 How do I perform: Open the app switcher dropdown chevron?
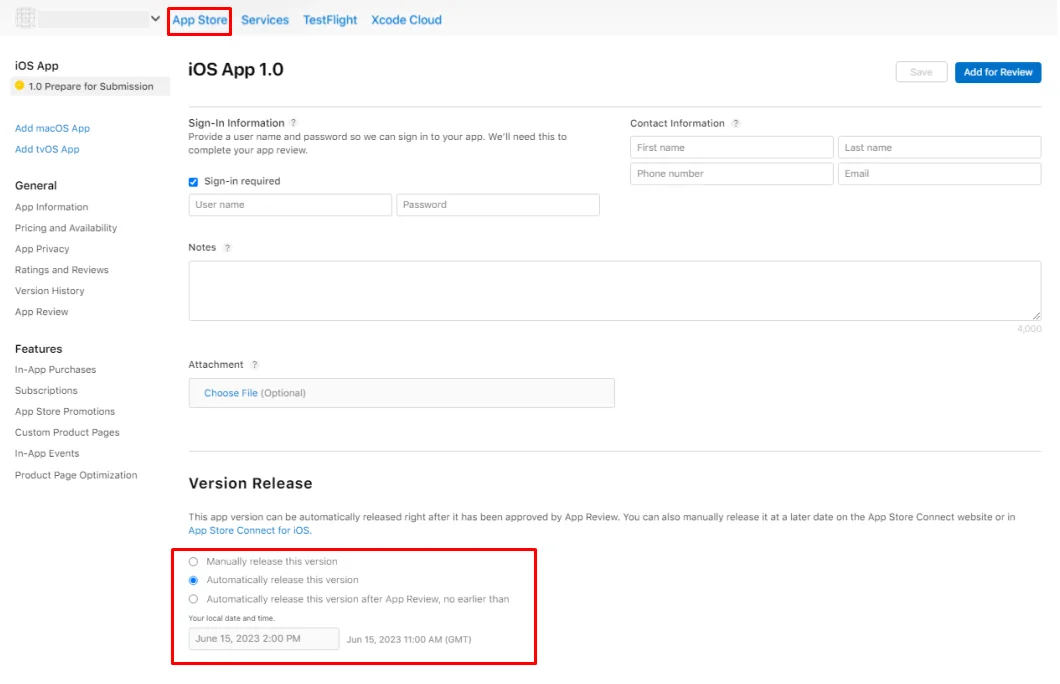point(155,19)
